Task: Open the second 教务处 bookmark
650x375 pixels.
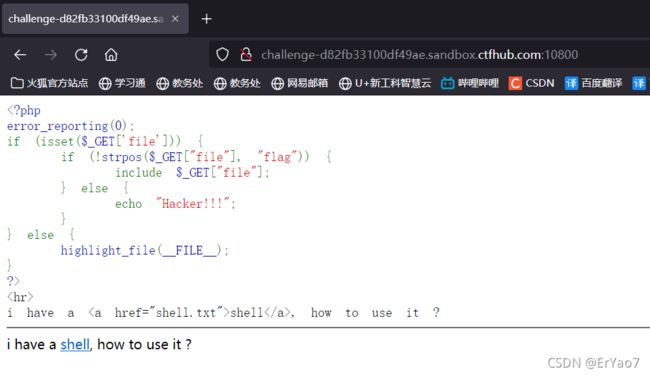Action: point(237,83)
